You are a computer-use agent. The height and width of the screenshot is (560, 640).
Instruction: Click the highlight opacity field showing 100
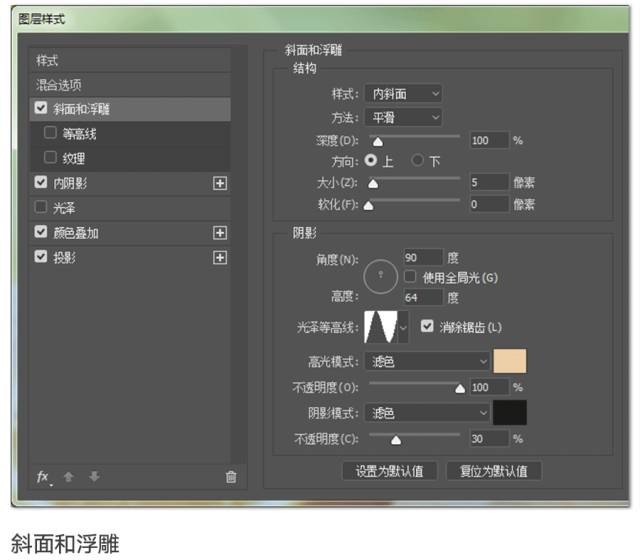click(x=489, y=387)
